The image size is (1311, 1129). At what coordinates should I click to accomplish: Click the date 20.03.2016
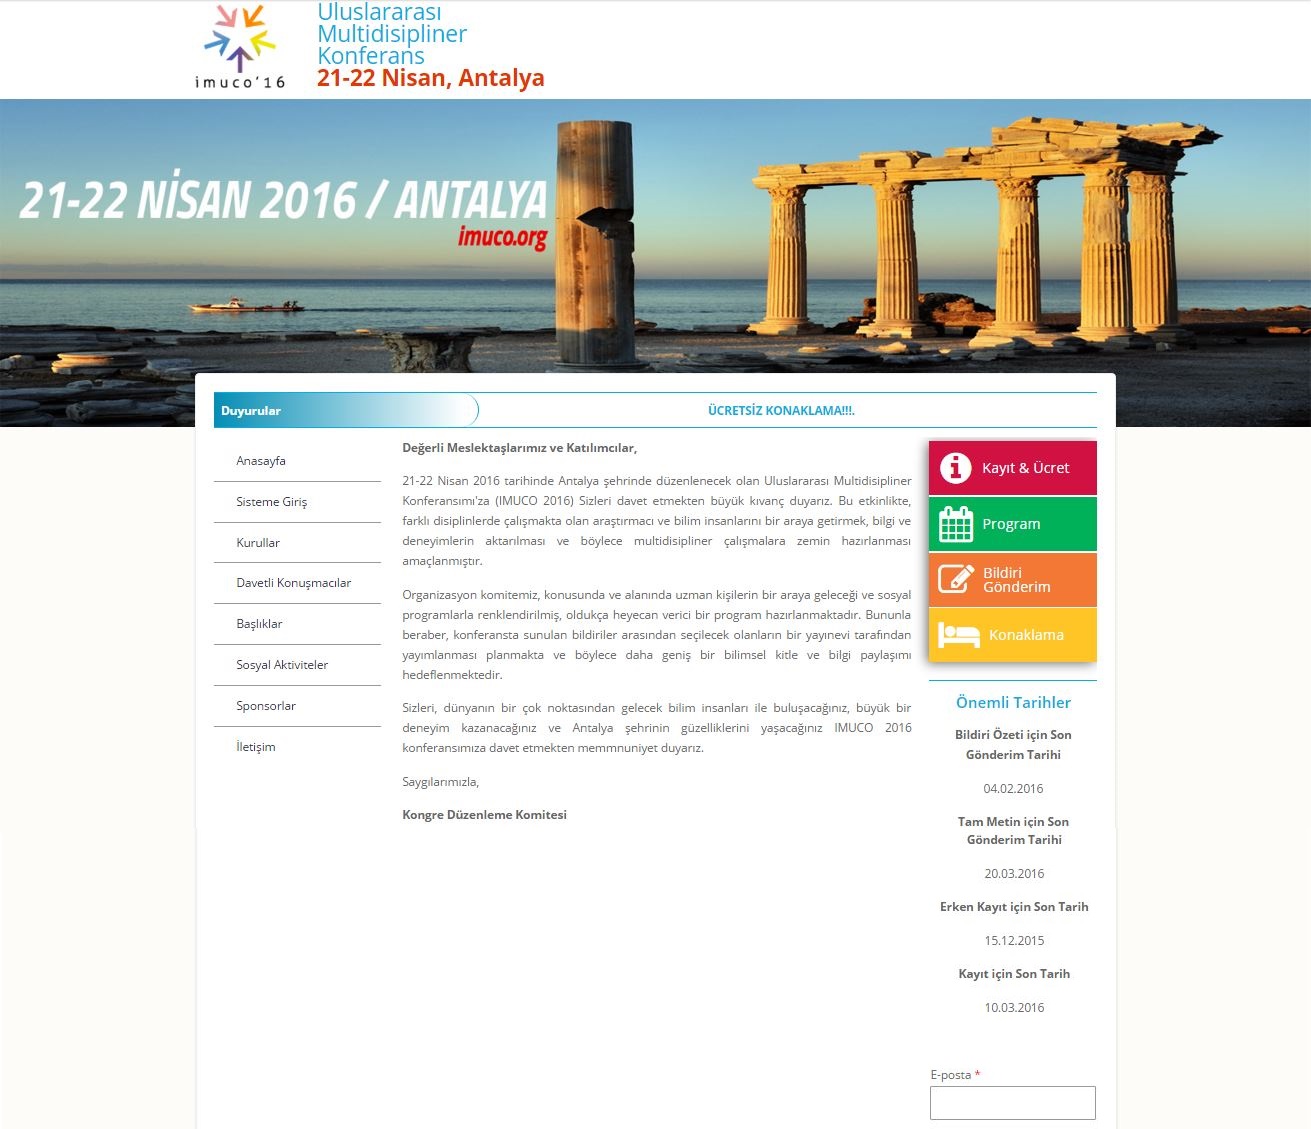[1014, 874]
